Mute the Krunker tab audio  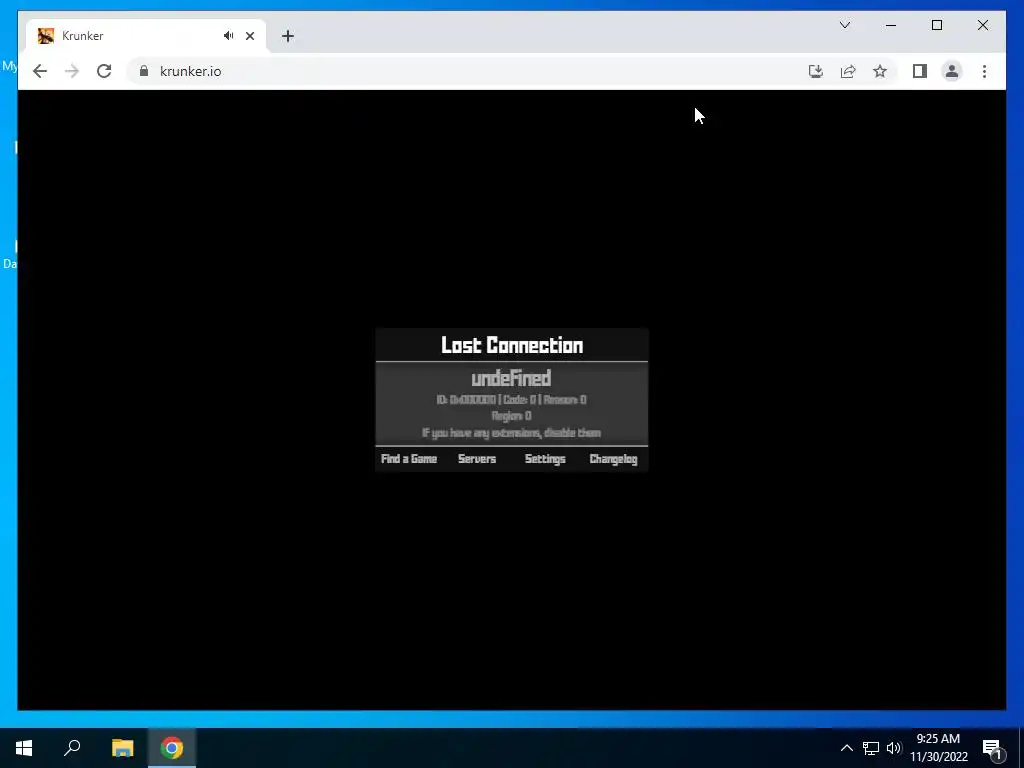point(229,36)
